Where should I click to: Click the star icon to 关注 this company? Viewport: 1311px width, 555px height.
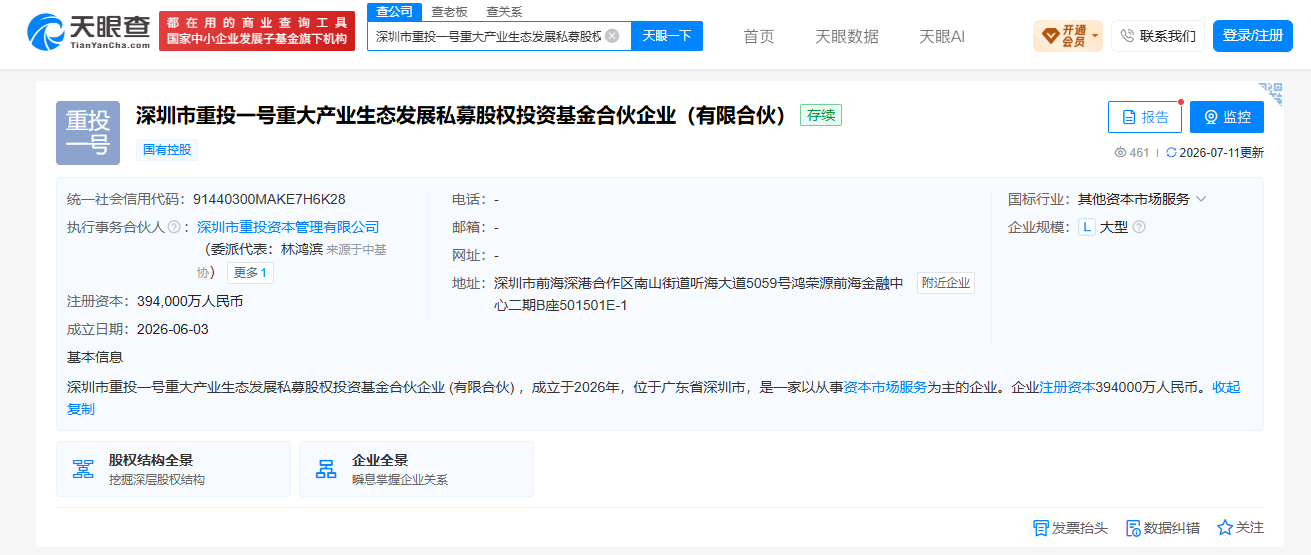tap(1224, 527)
